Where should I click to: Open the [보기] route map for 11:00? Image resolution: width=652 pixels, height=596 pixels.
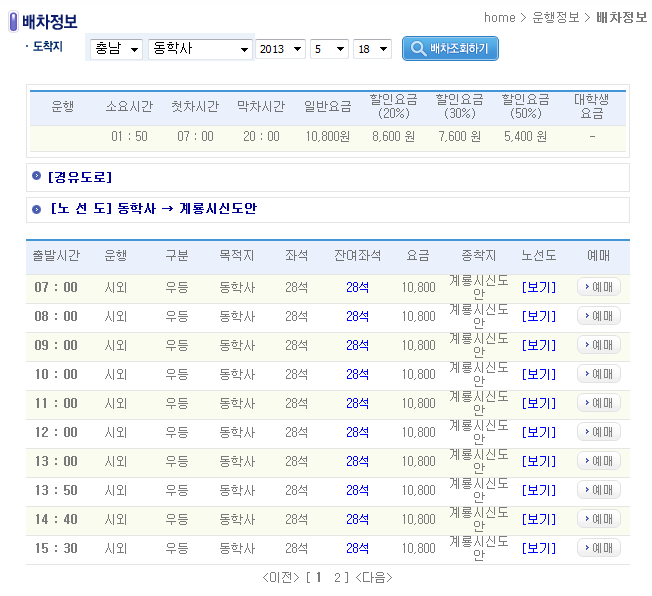539,403
